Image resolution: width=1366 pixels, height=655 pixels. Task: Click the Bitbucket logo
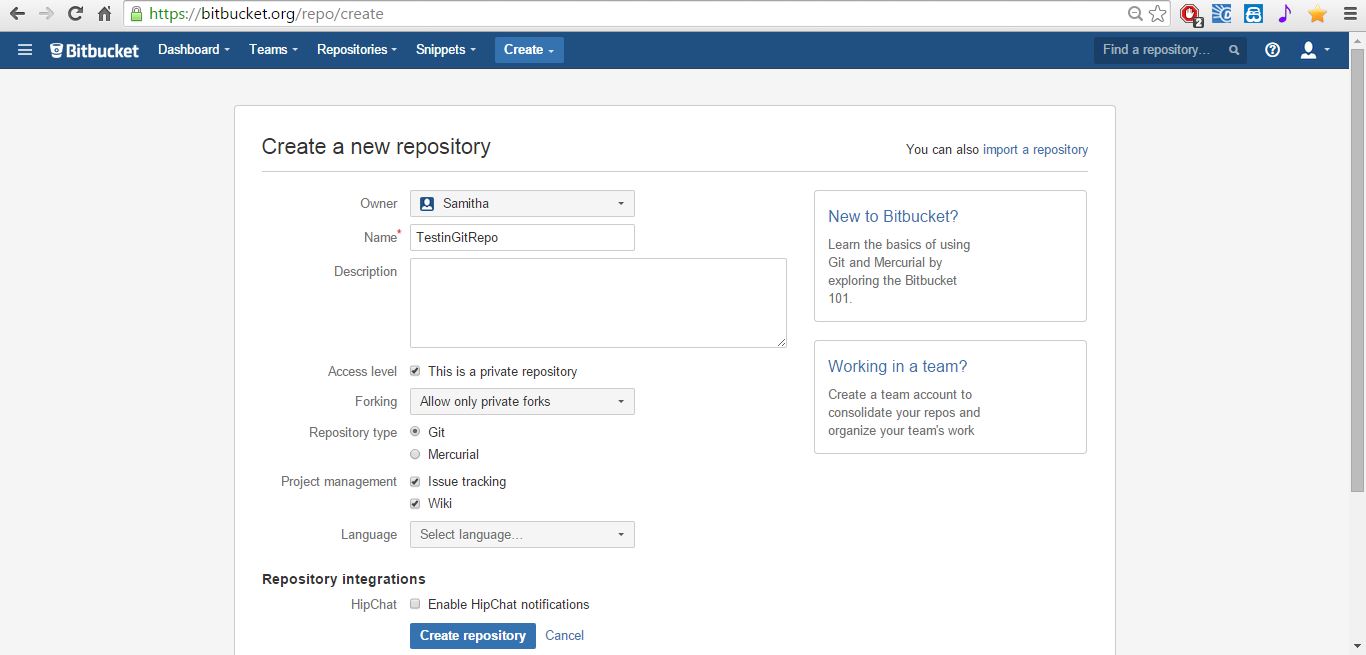(95, 50)
